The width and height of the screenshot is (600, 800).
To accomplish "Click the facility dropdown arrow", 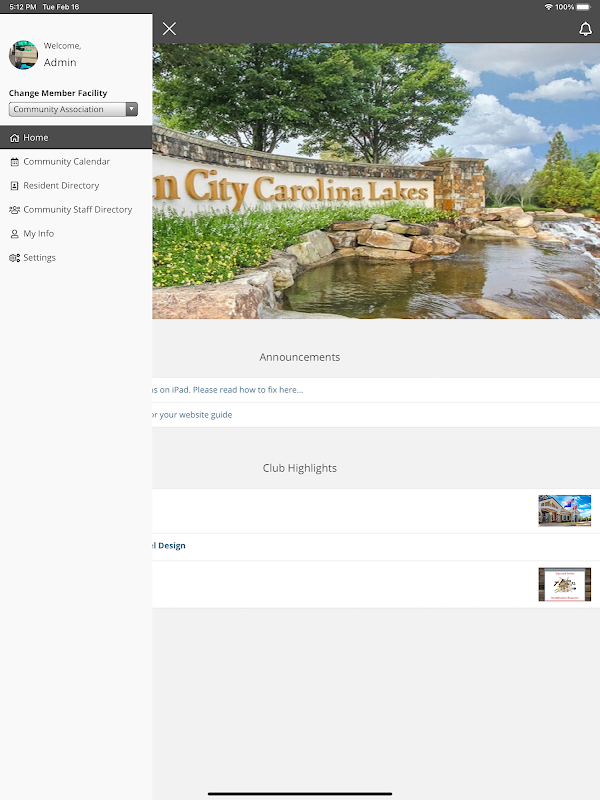I will (132, 109).
